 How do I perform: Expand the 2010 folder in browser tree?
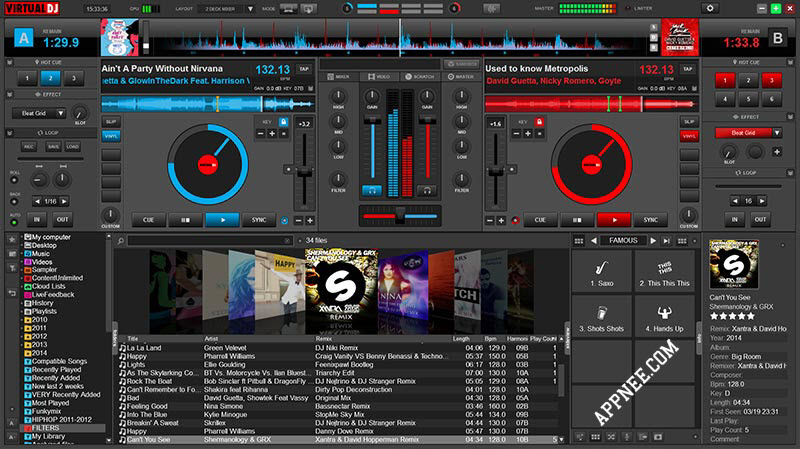point(22,320)
